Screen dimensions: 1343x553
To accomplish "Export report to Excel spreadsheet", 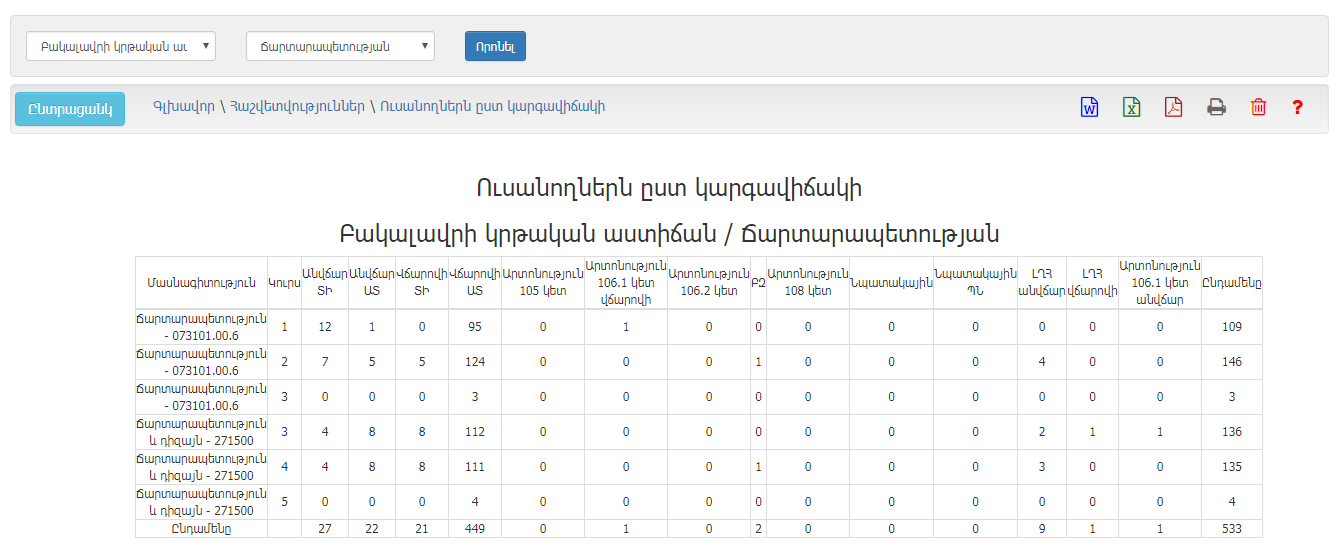I will click(1131, 107).
